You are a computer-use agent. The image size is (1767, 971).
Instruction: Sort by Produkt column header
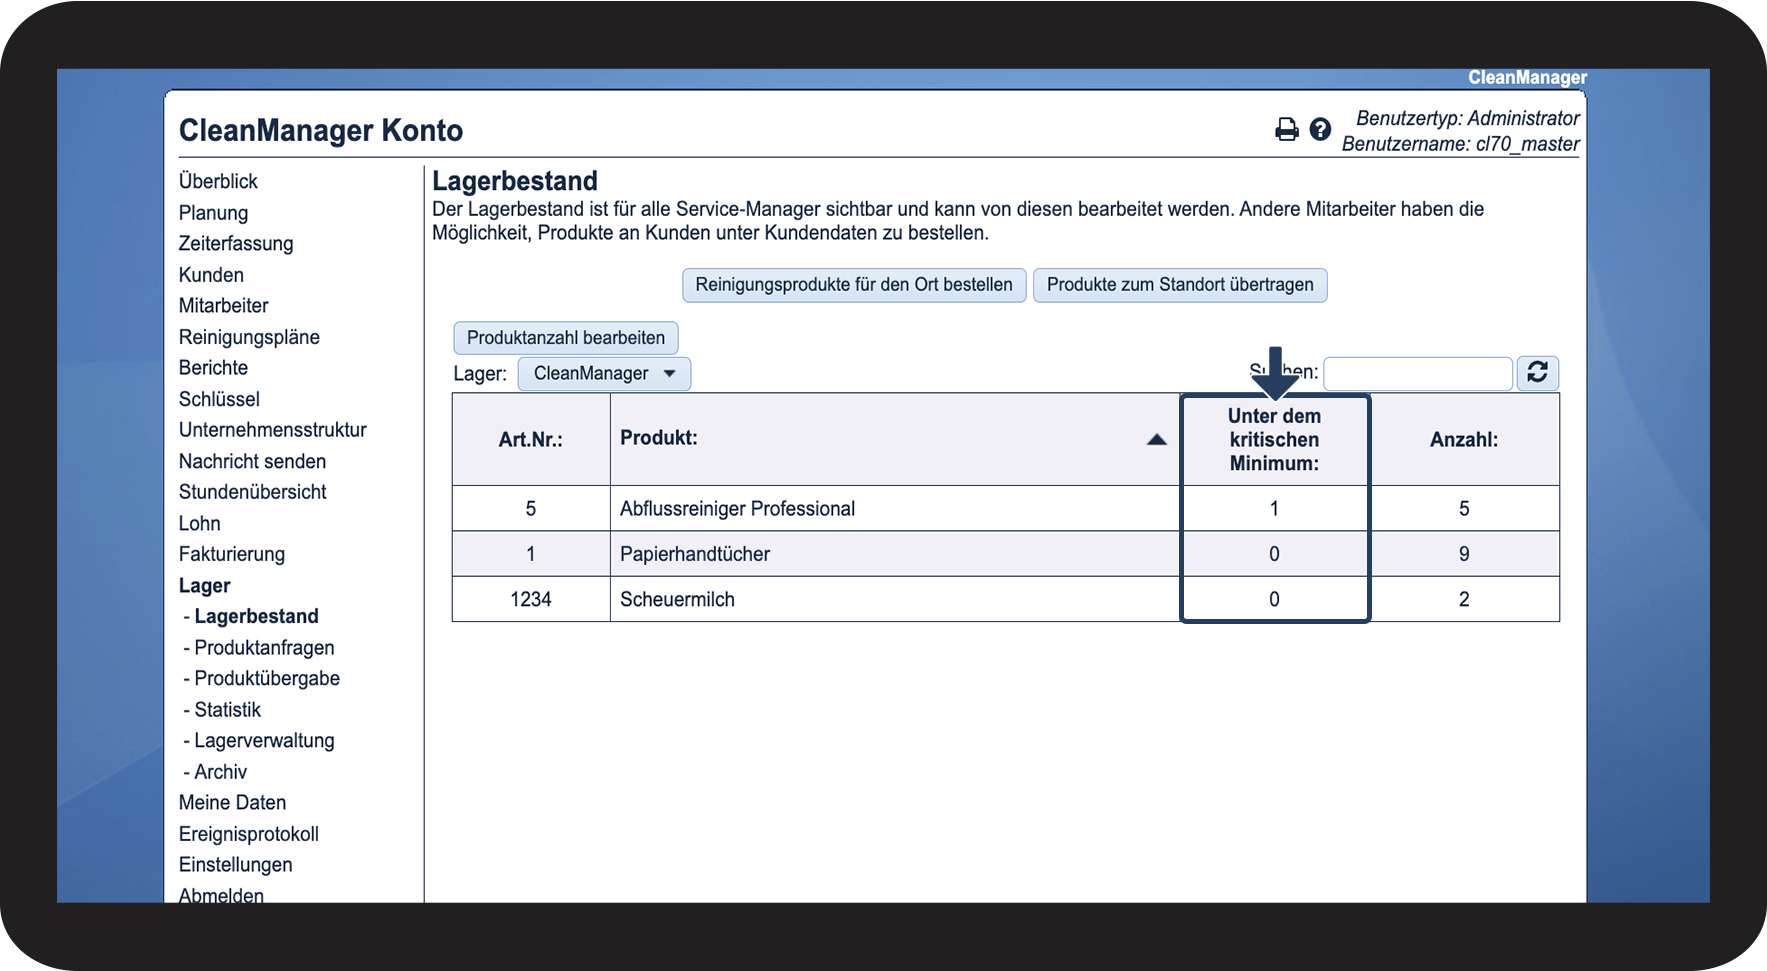pyautogui.click(x=895, y=439)
